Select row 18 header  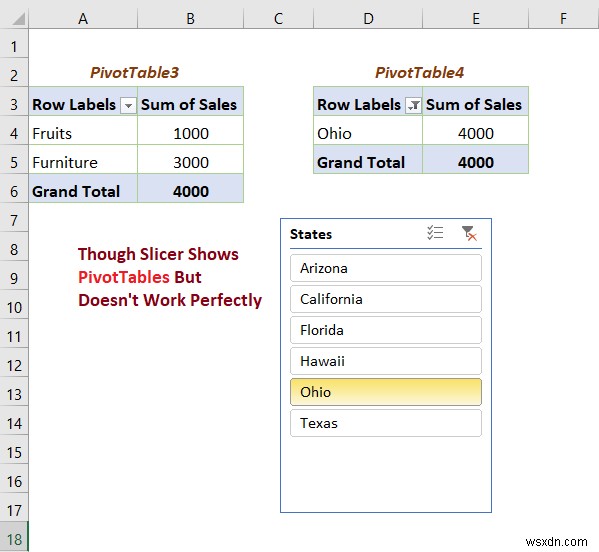14,539
